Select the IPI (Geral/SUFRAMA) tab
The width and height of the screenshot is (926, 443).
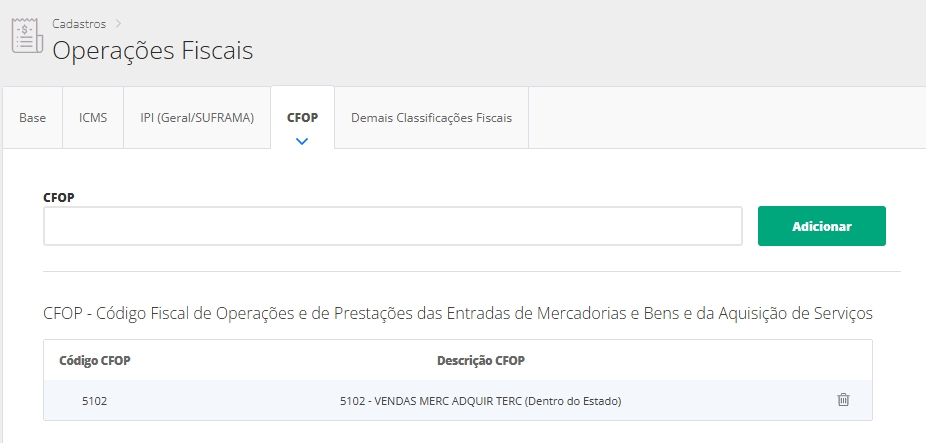(197, 118)
